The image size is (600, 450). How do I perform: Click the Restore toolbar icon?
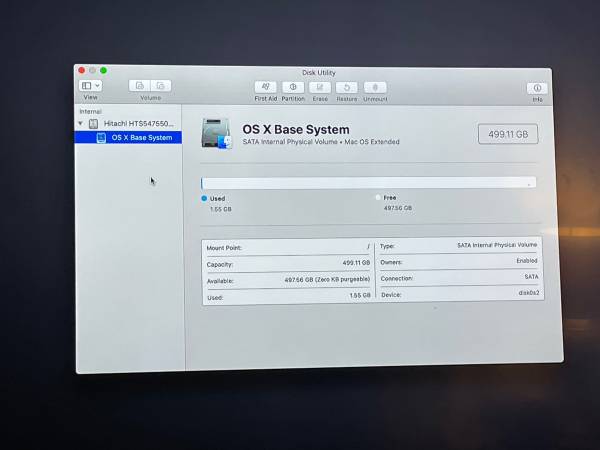point(347,88)
